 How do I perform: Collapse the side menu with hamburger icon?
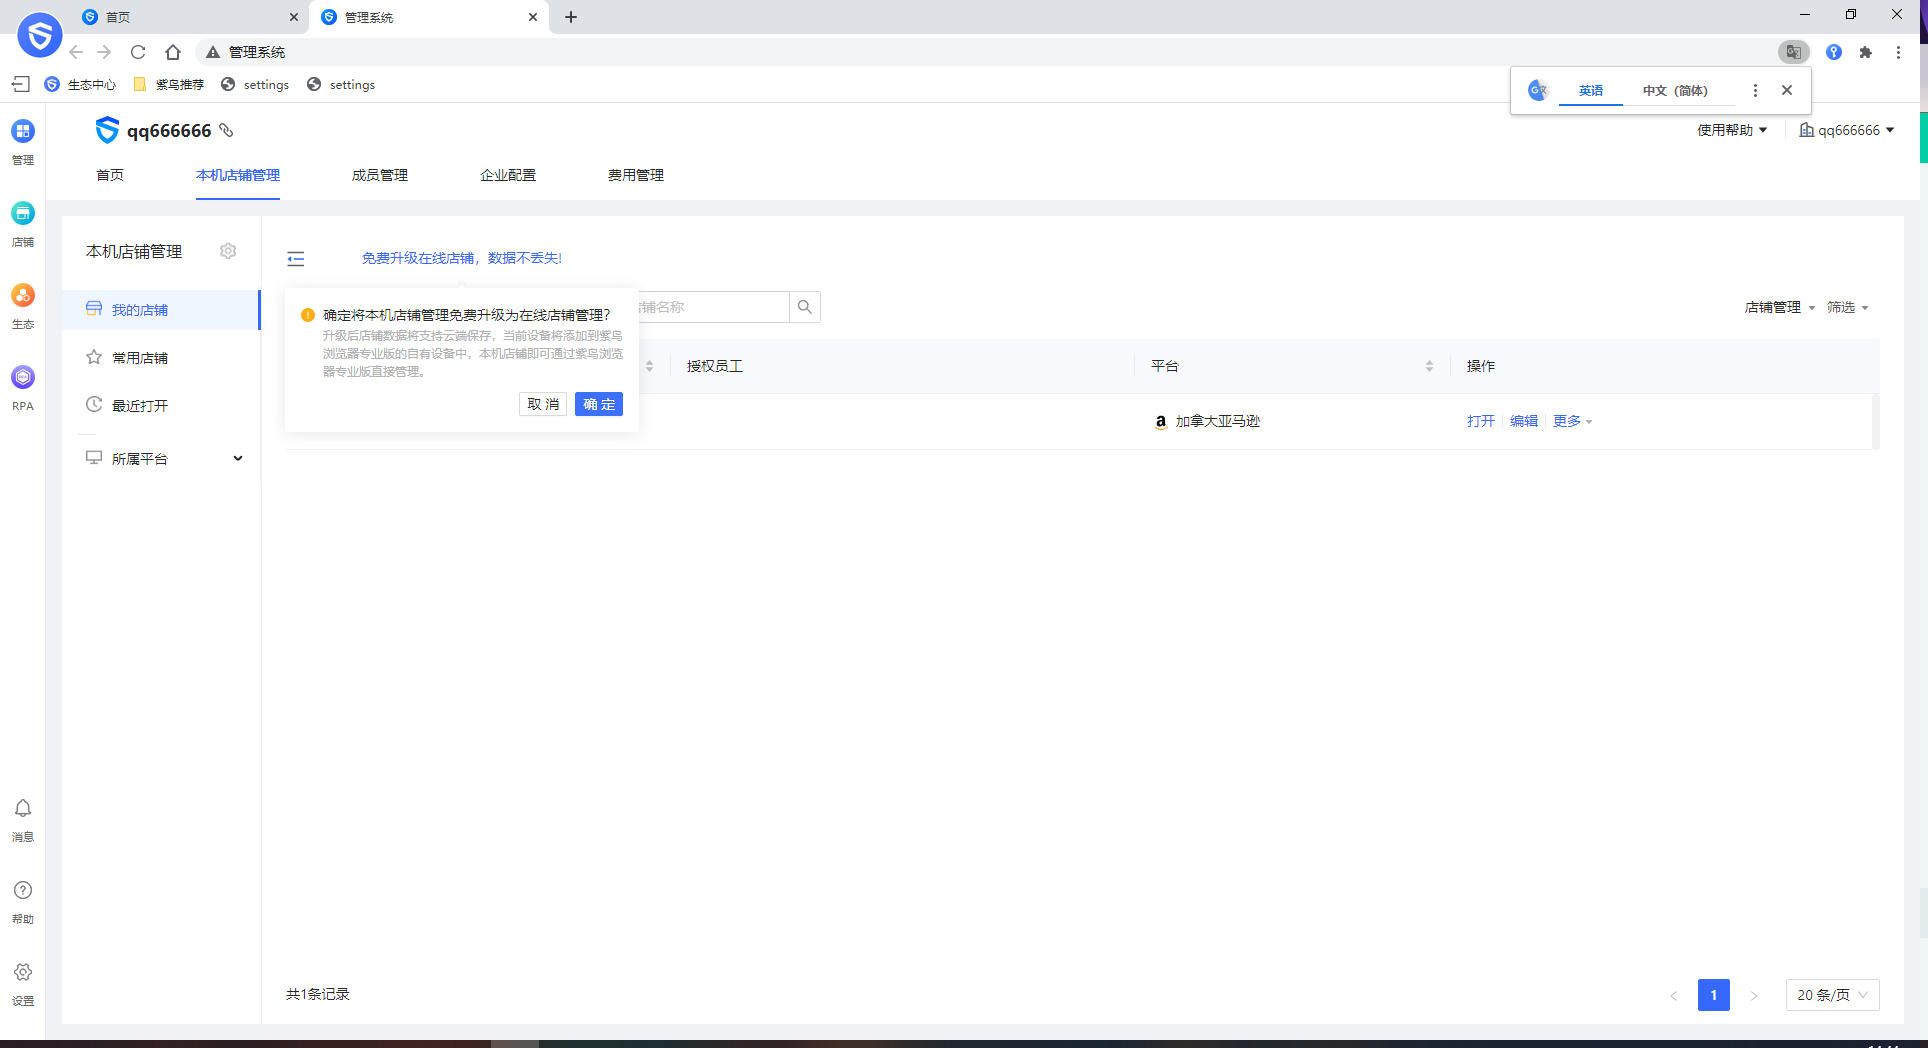(x=296, y=259)
